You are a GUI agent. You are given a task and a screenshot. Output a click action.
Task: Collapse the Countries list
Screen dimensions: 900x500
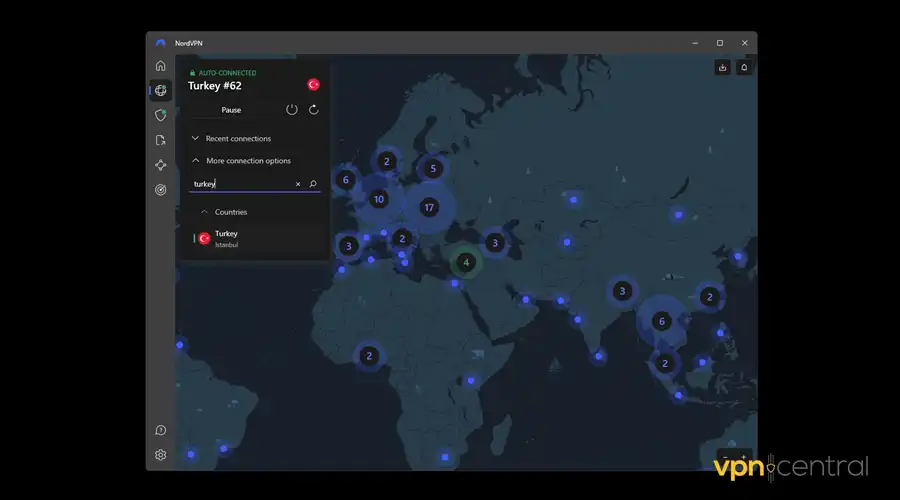point(230,212)
